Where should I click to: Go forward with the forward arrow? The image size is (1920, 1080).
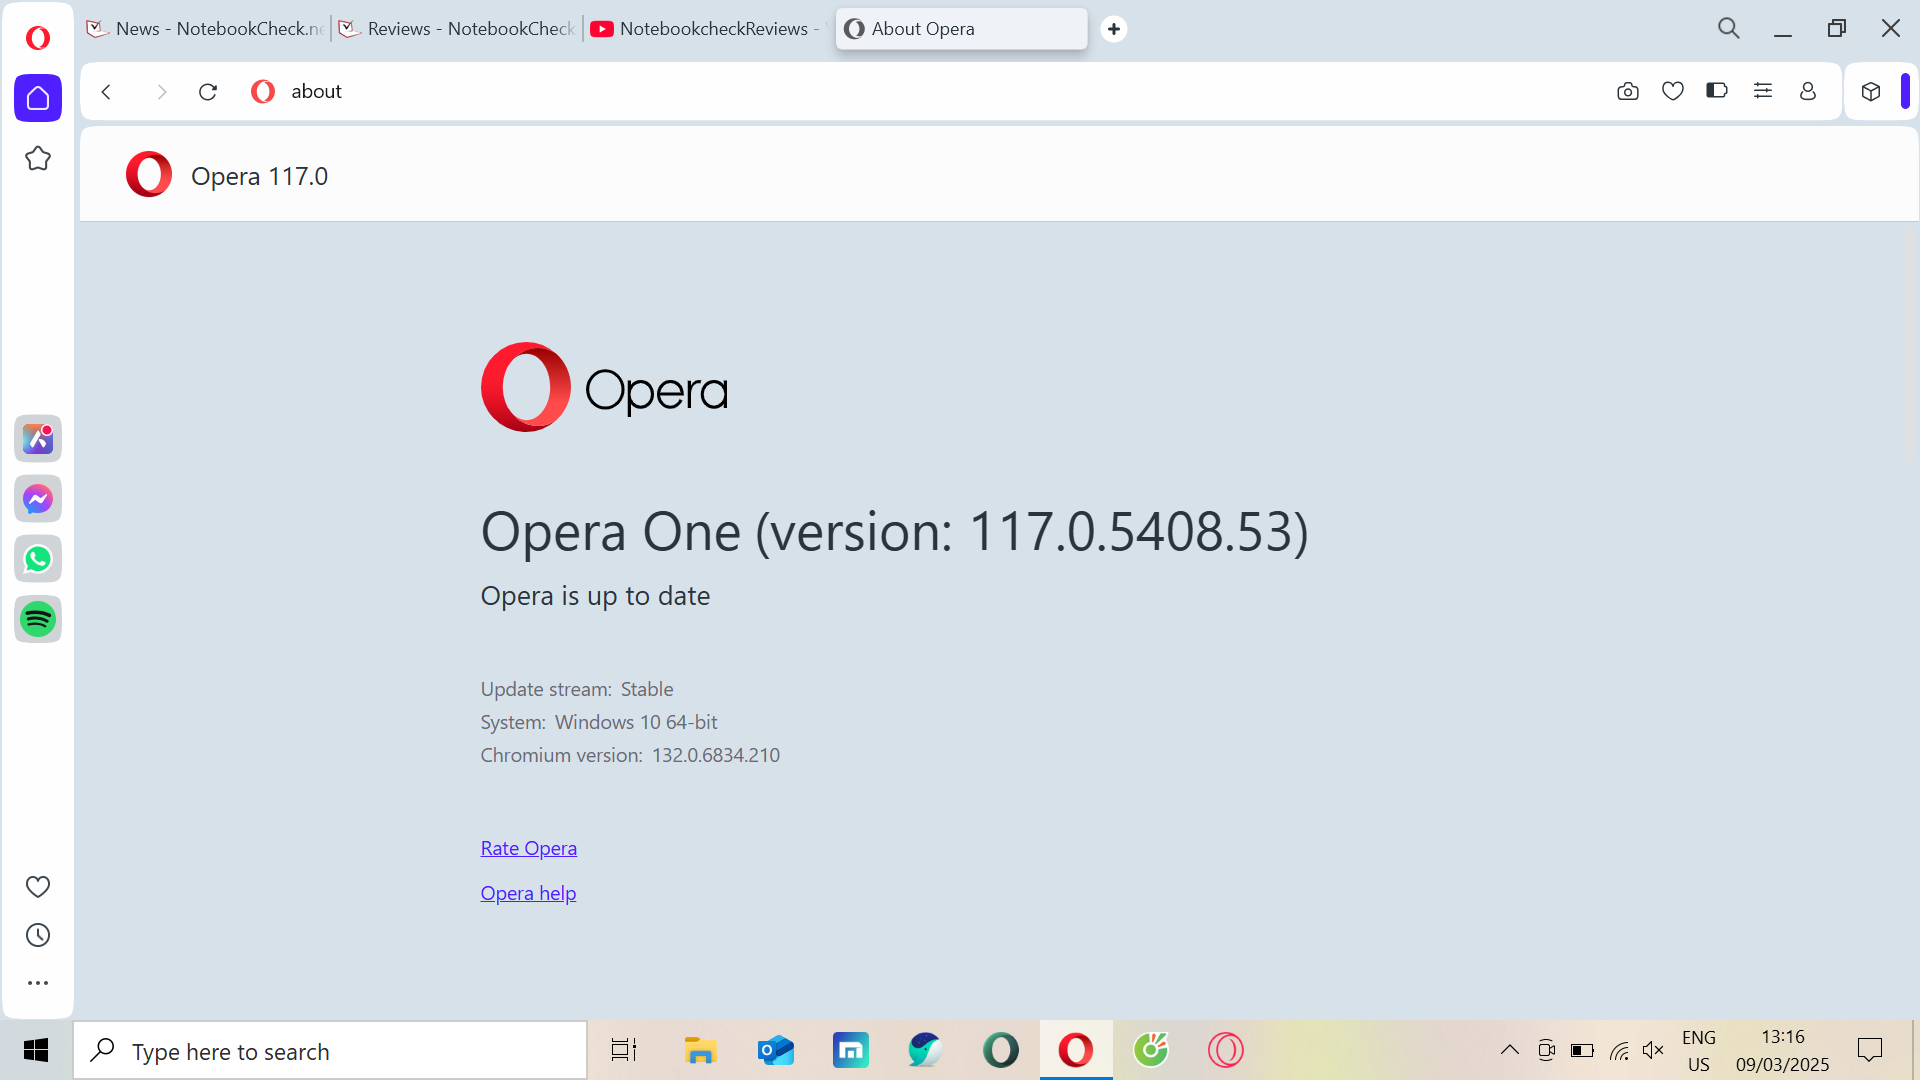click(161, 92)
